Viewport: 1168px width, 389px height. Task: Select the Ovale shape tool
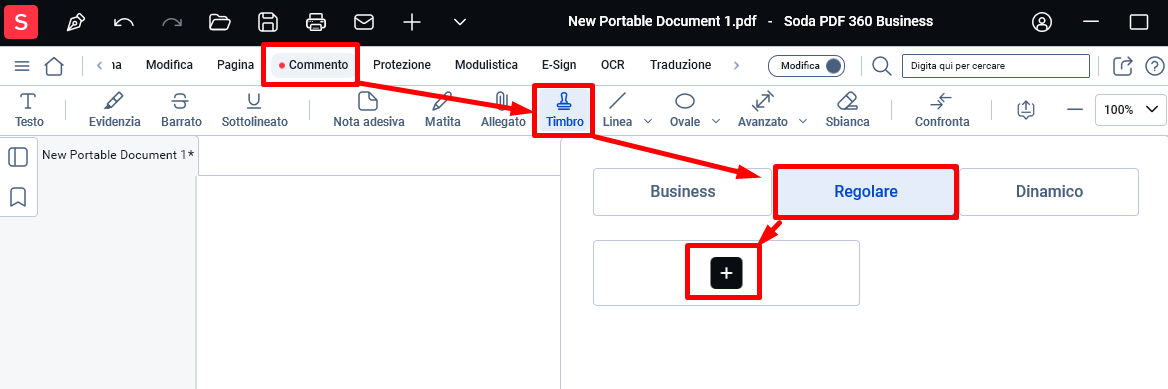[685, 110]
